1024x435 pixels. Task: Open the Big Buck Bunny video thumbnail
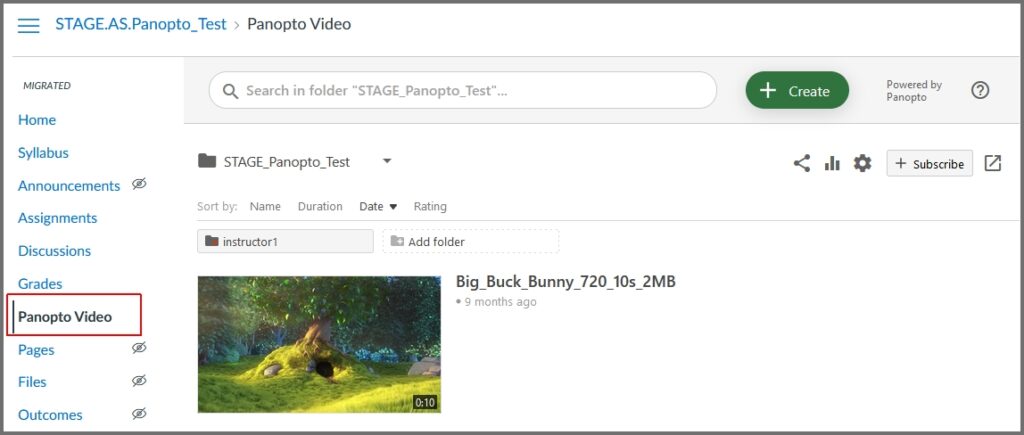click(319, 344)
